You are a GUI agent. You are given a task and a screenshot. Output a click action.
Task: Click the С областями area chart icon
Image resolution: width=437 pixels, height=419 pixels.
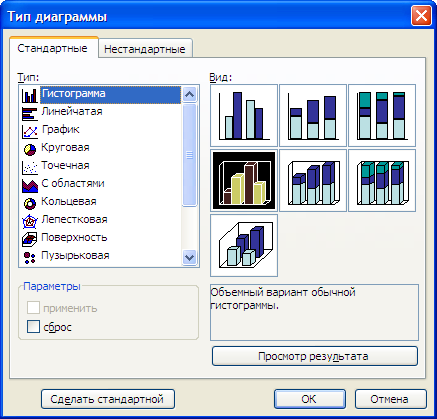(x=30, y=185)
